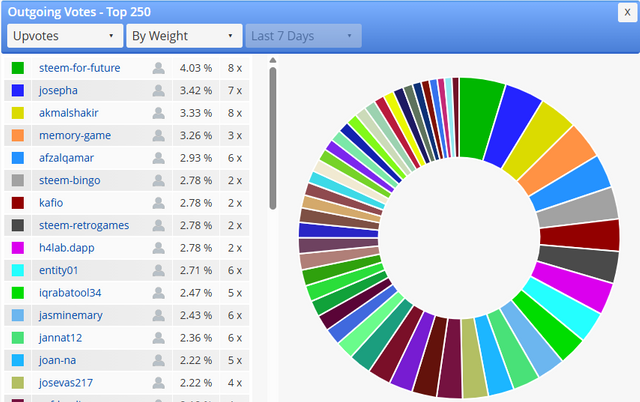
Task: Click the 5 x vote count for iqrabatool34
Action: click(235, 293)
